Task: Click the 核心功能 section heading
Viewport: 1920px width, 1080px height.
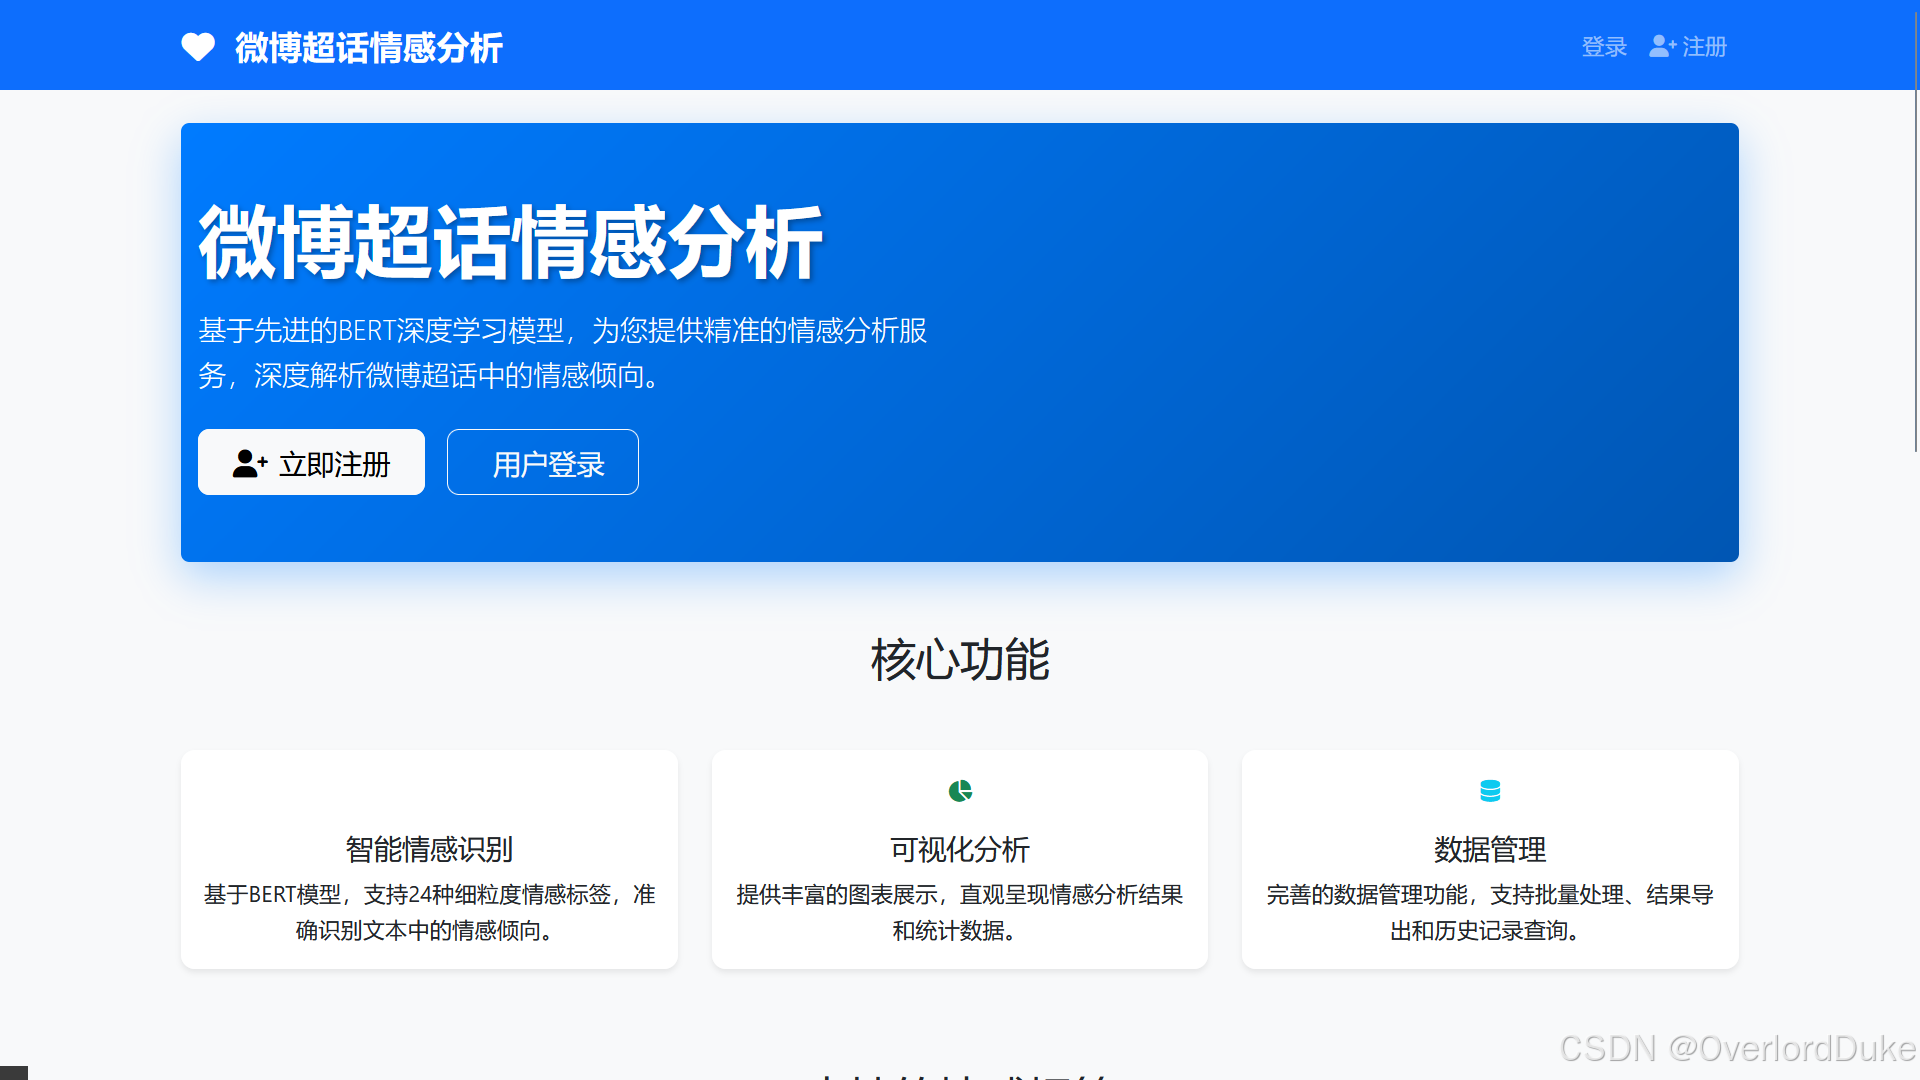Action: 960,660
